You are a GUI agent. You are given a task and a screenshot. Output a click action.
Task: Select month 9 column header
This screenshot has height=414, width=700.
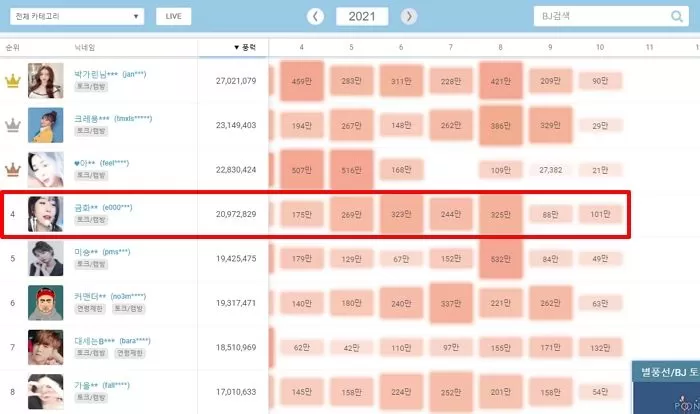(x=550, y=47)
